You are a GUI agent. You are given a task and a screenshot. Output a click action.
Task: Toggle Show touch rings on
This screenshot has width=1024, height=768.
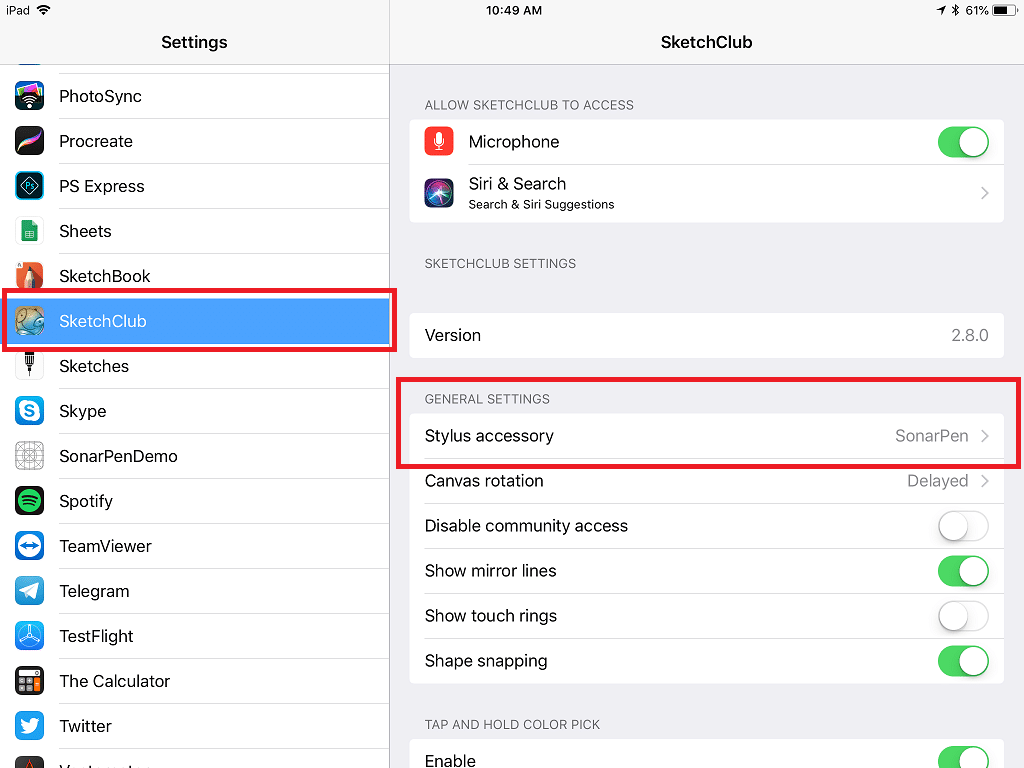[963, 616]
